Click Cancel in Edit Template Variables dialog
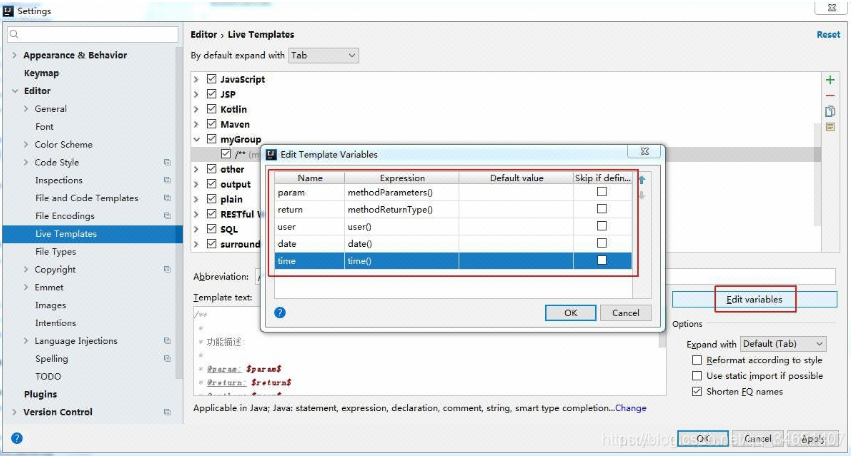Screen dimensions: 855x458 (x=625, y=312)
